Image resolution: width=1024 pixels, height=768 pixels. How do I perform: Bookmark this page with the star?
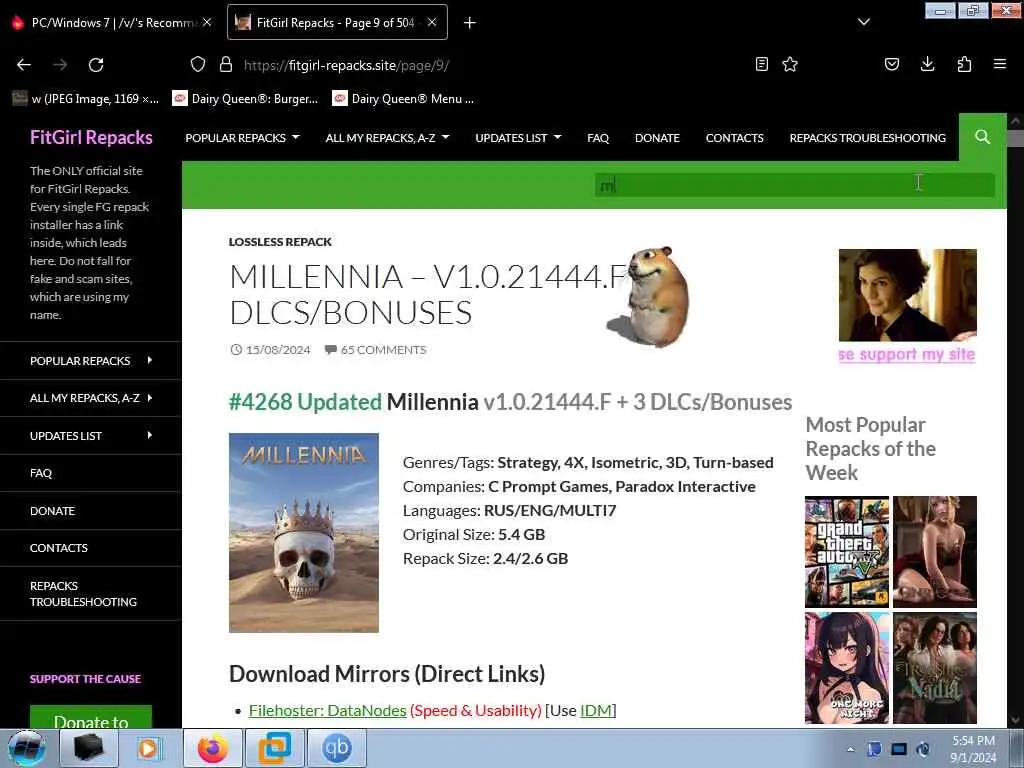coord(790,64)
